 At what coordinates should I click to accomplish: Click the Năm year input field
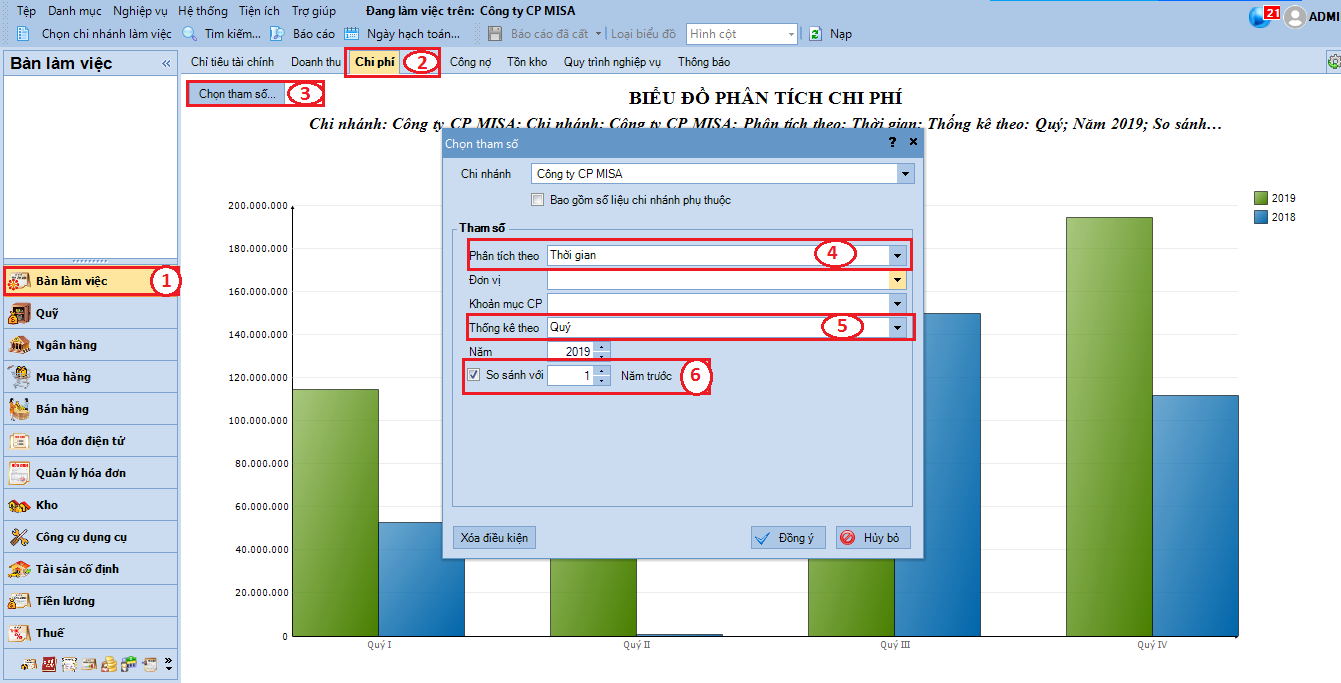570,352
